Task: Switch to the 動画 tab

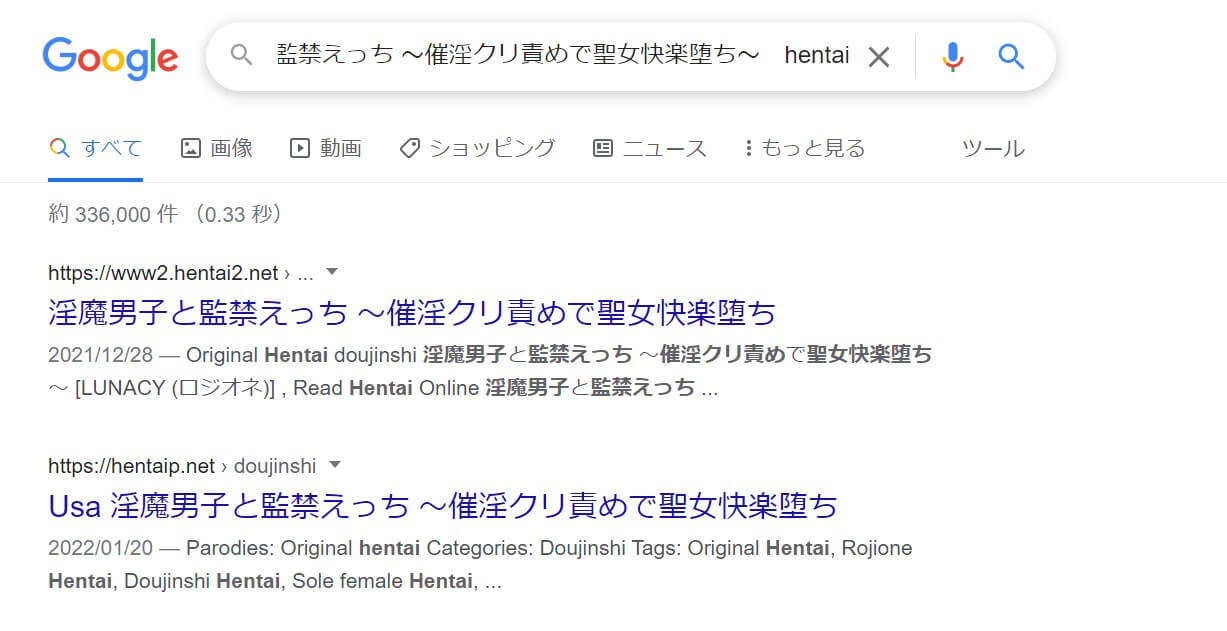Action: 326,149
